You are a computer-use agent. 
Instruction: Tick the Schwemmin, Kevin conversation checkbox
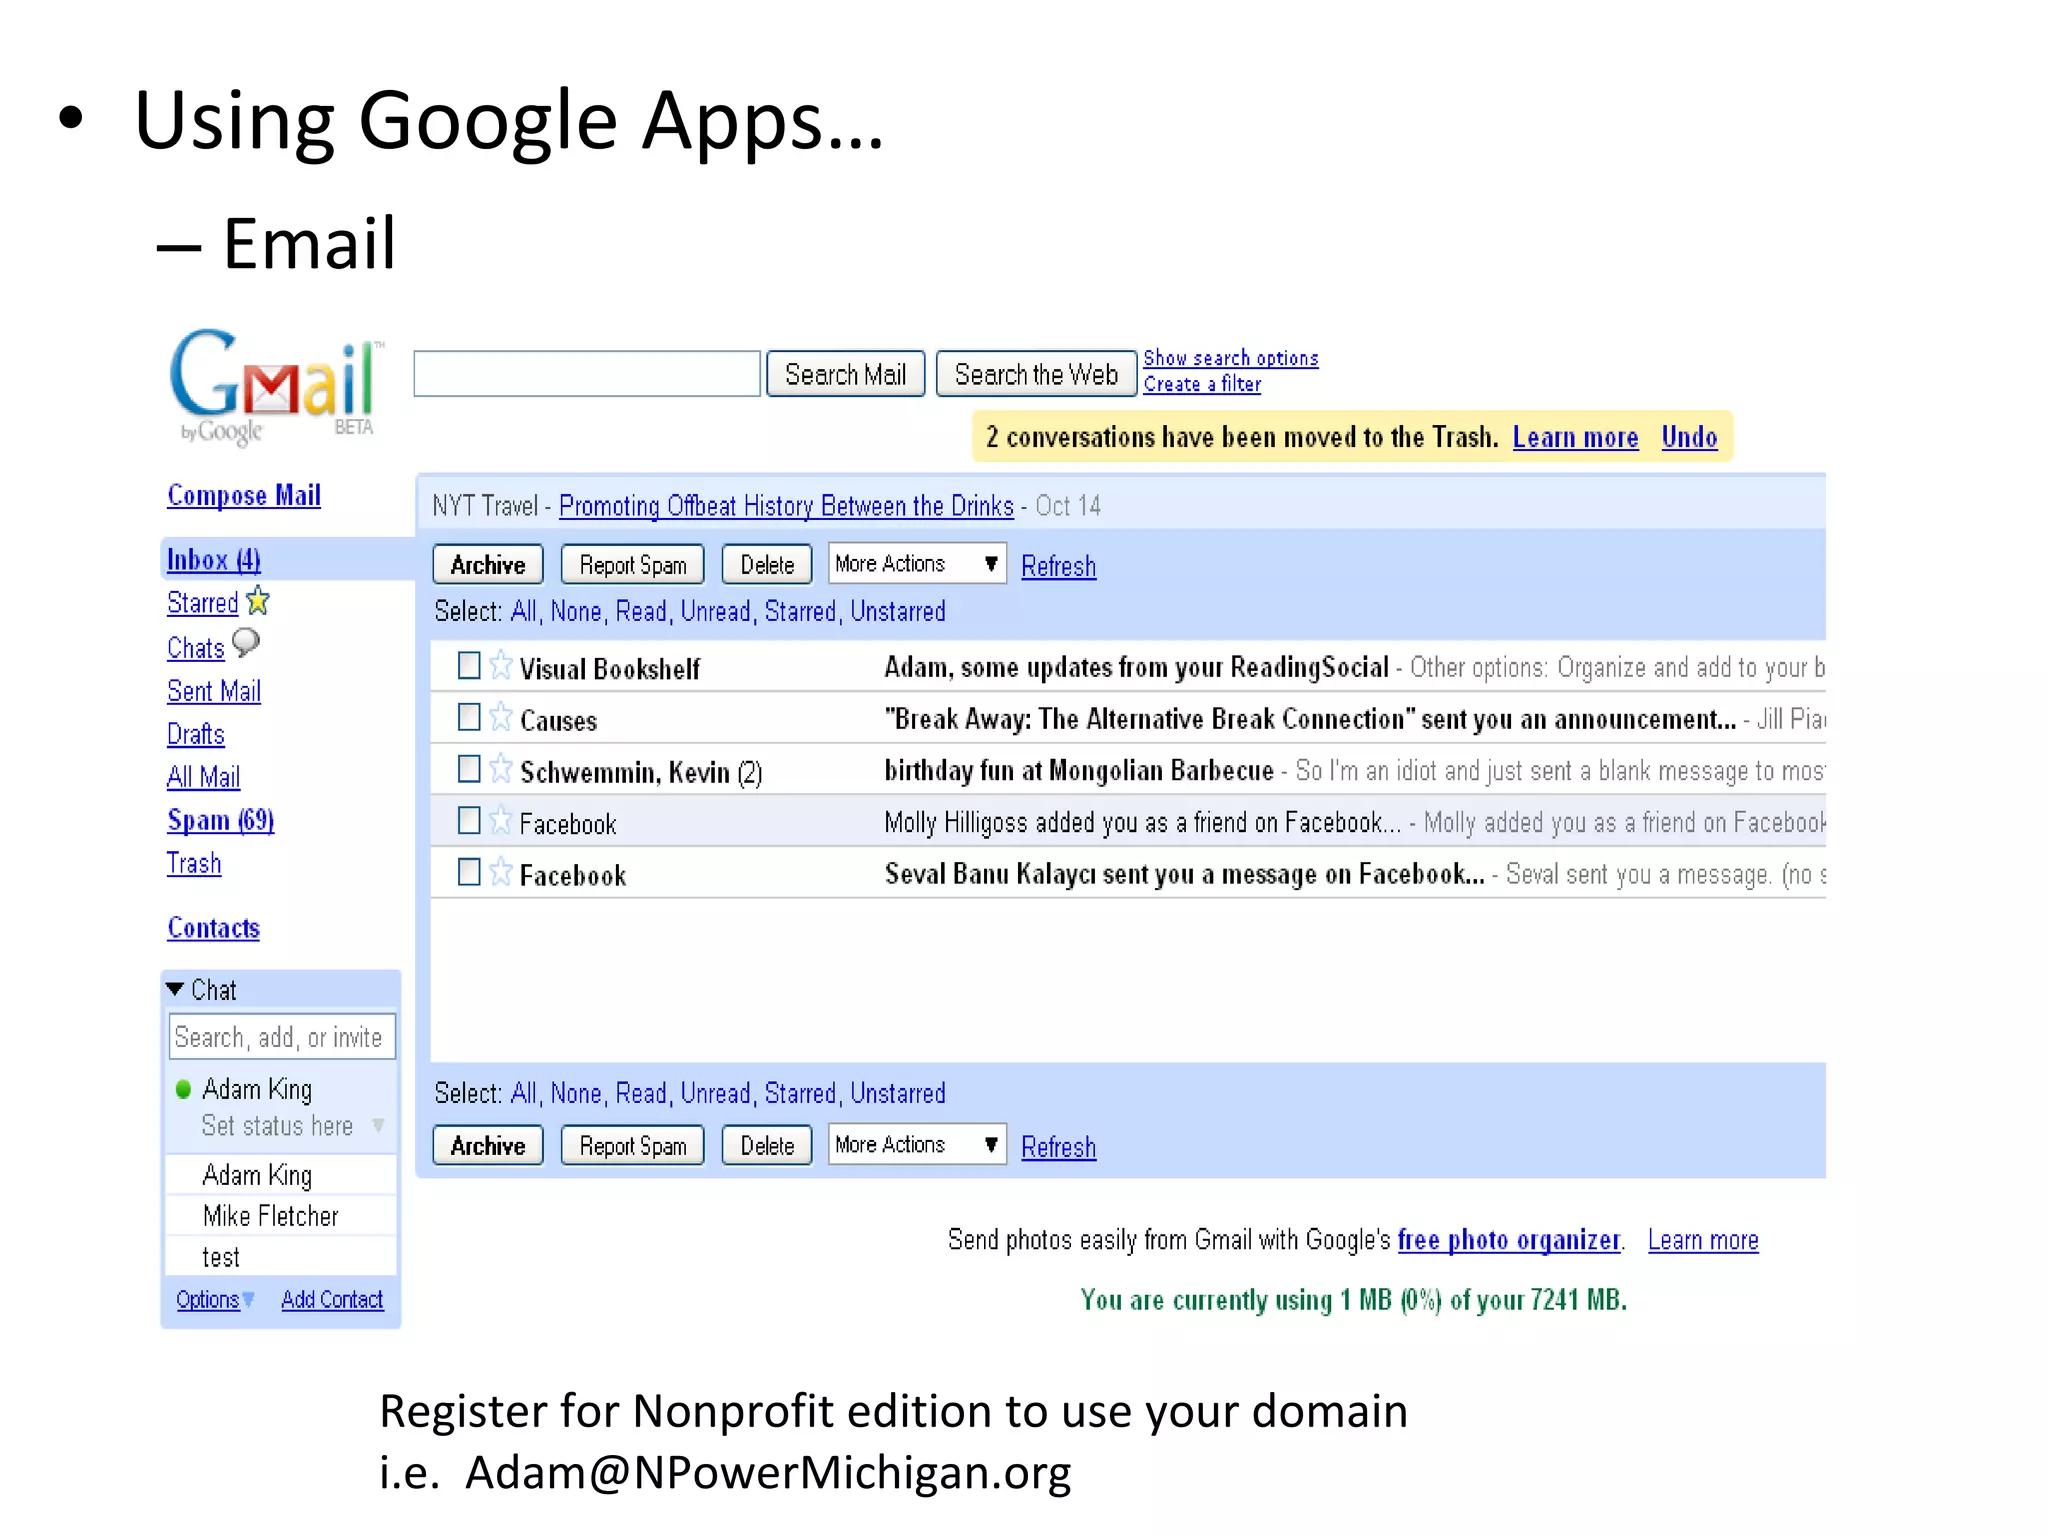point(468,769)
